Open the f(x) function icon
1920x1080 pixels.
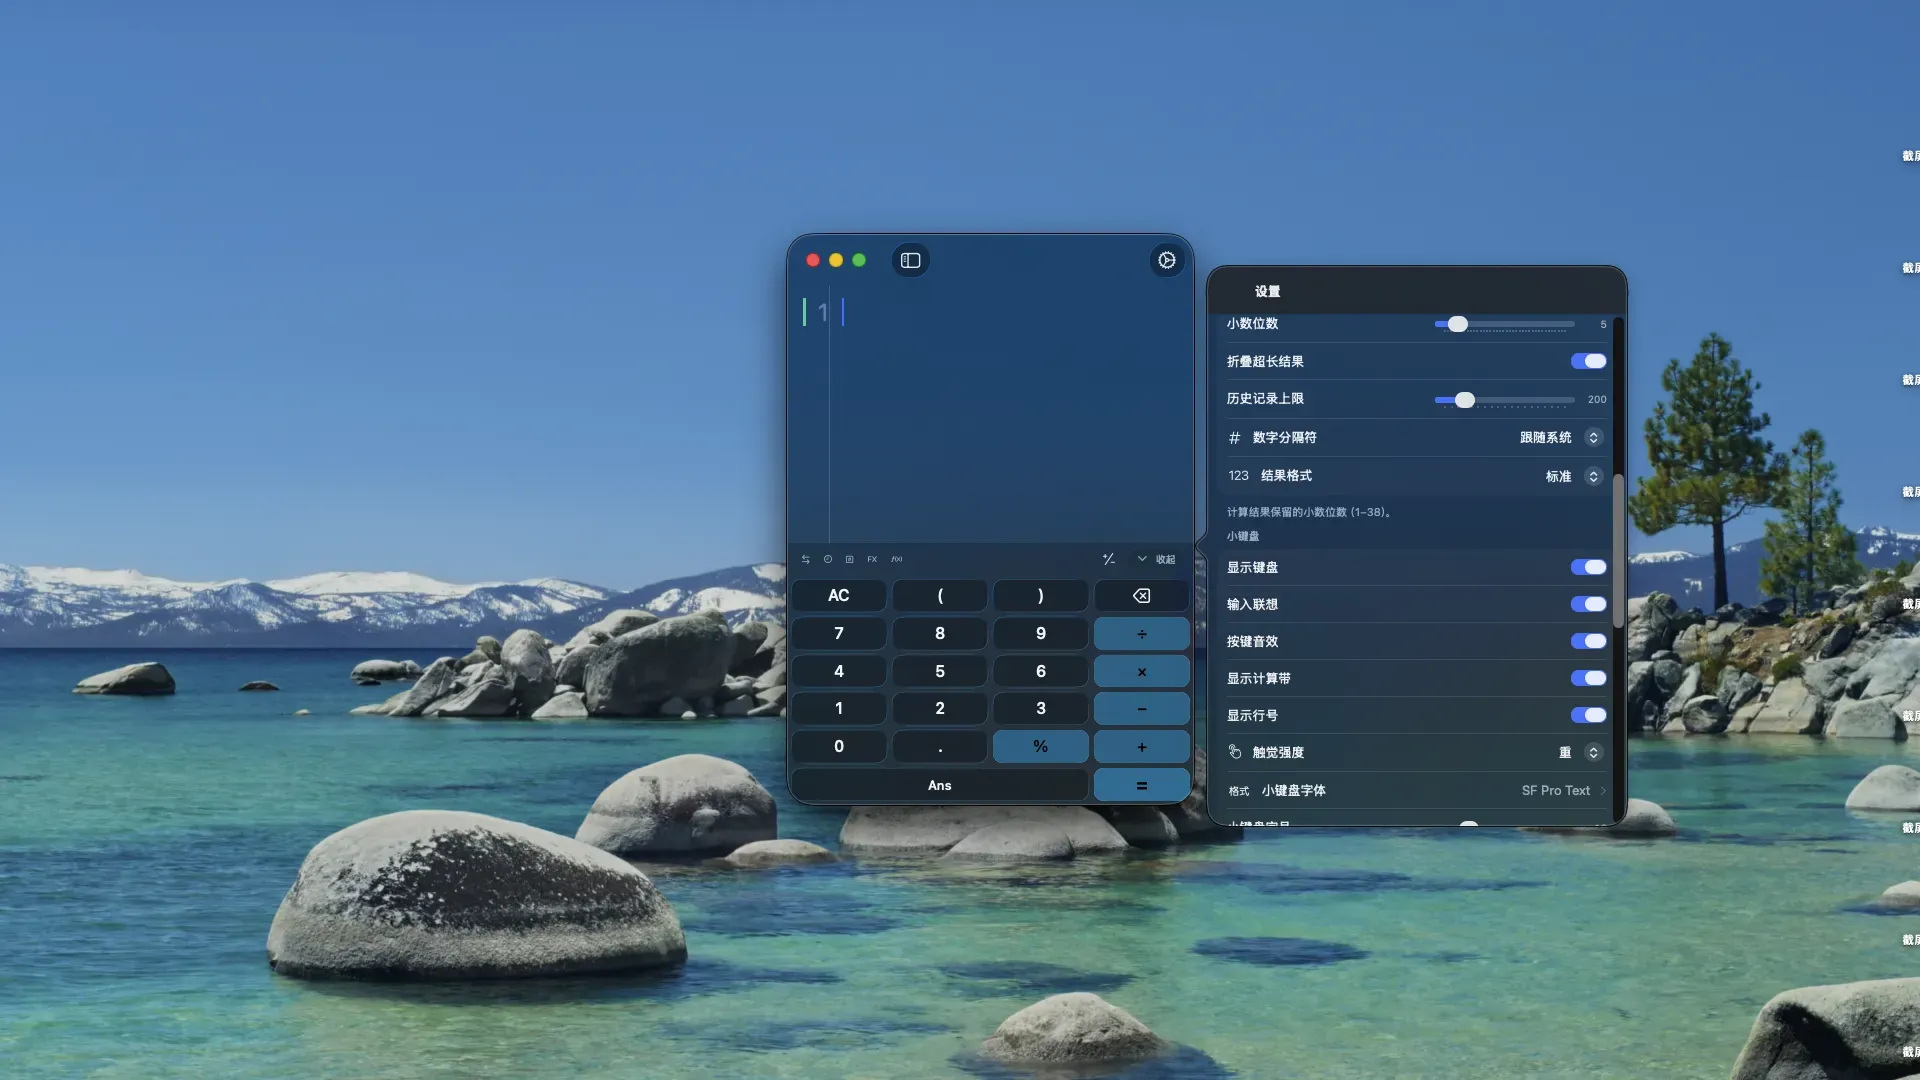897,559
